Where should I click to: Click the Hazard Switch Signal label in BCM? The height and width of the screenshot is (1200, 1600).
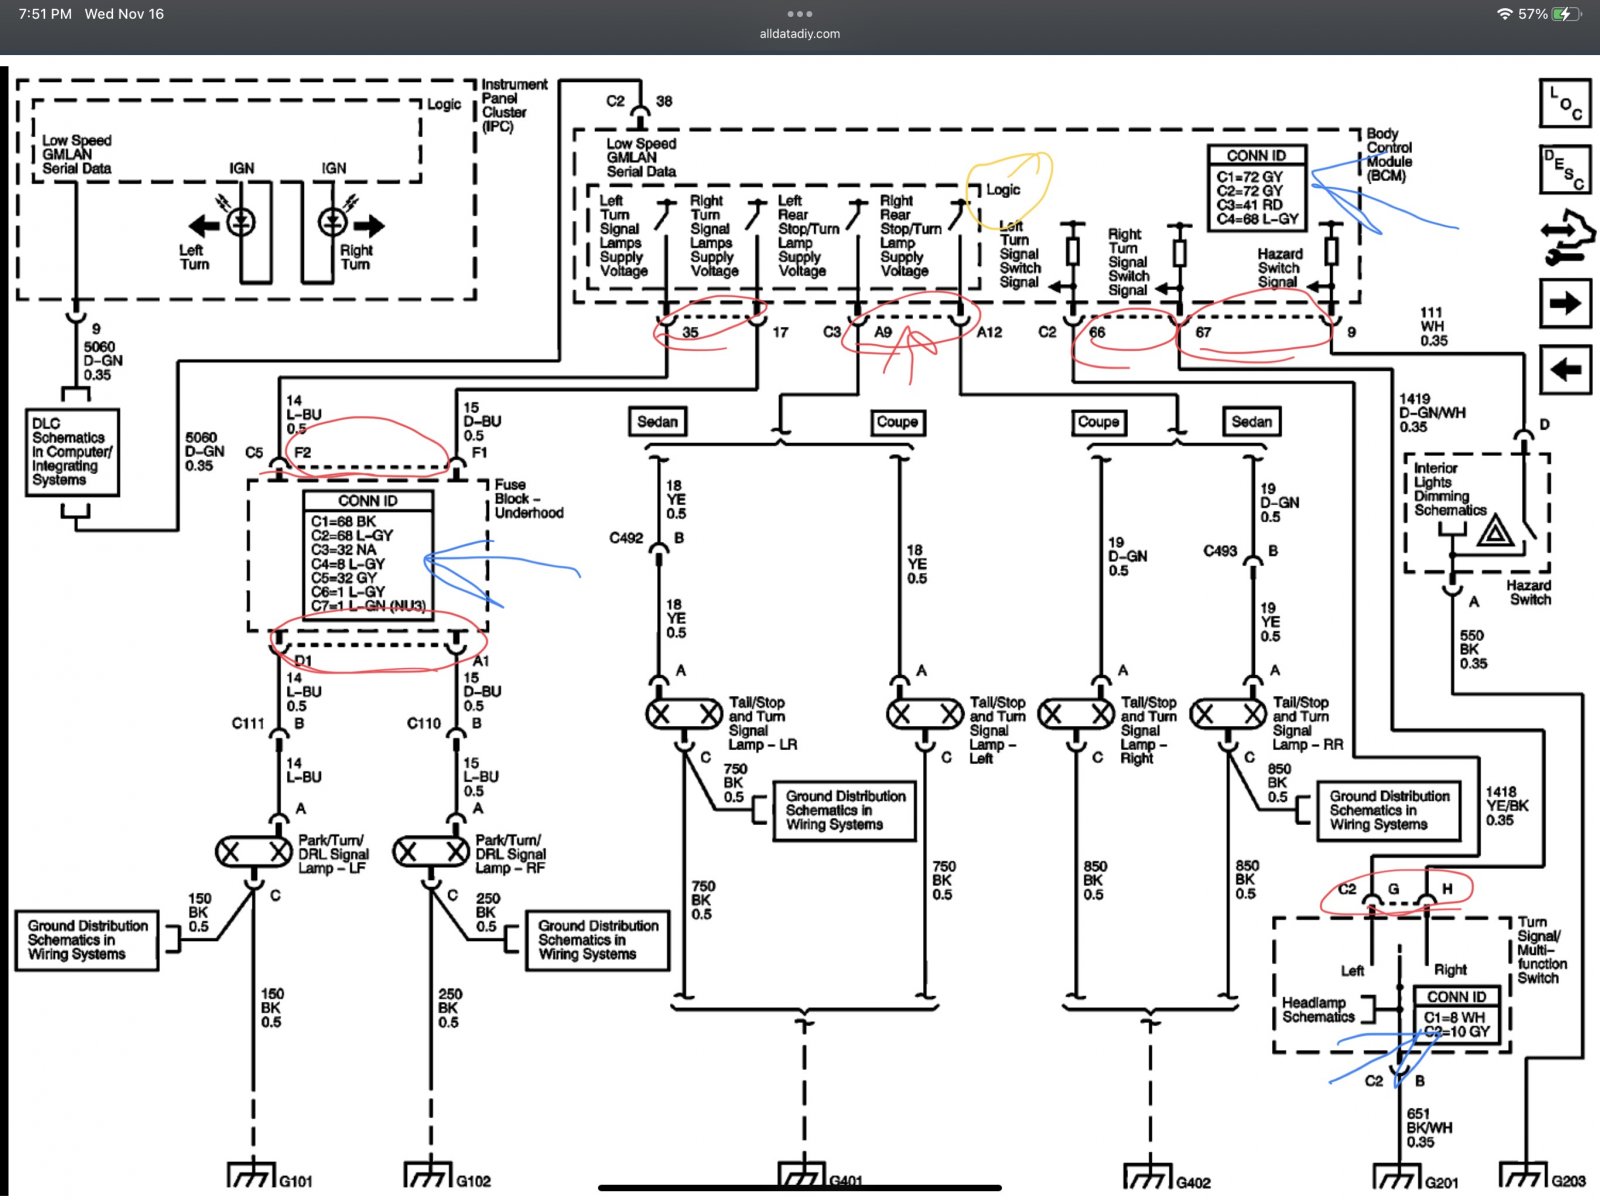click(x=1280, y=268)
